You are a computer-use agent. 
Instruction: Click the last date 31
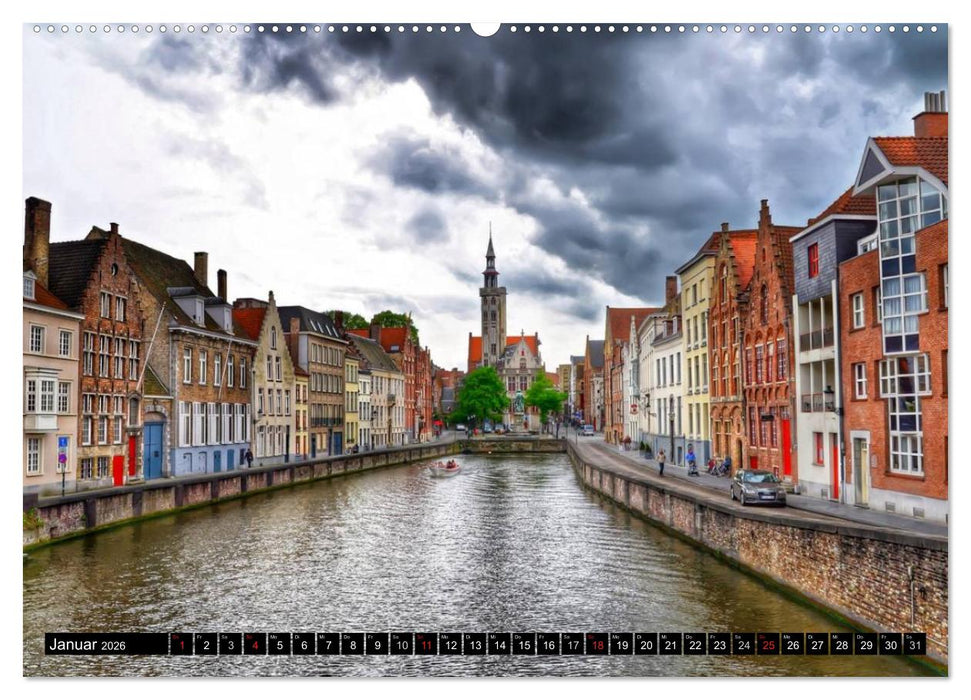pyautogui.click(x=913, y=645)
